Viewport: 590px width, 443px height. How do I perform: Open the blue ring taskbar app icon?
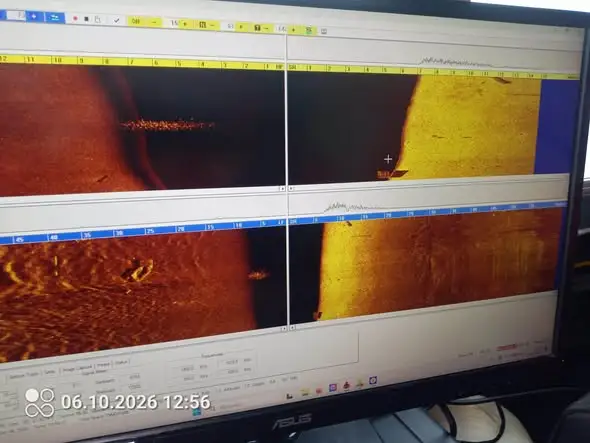point(373,381)
